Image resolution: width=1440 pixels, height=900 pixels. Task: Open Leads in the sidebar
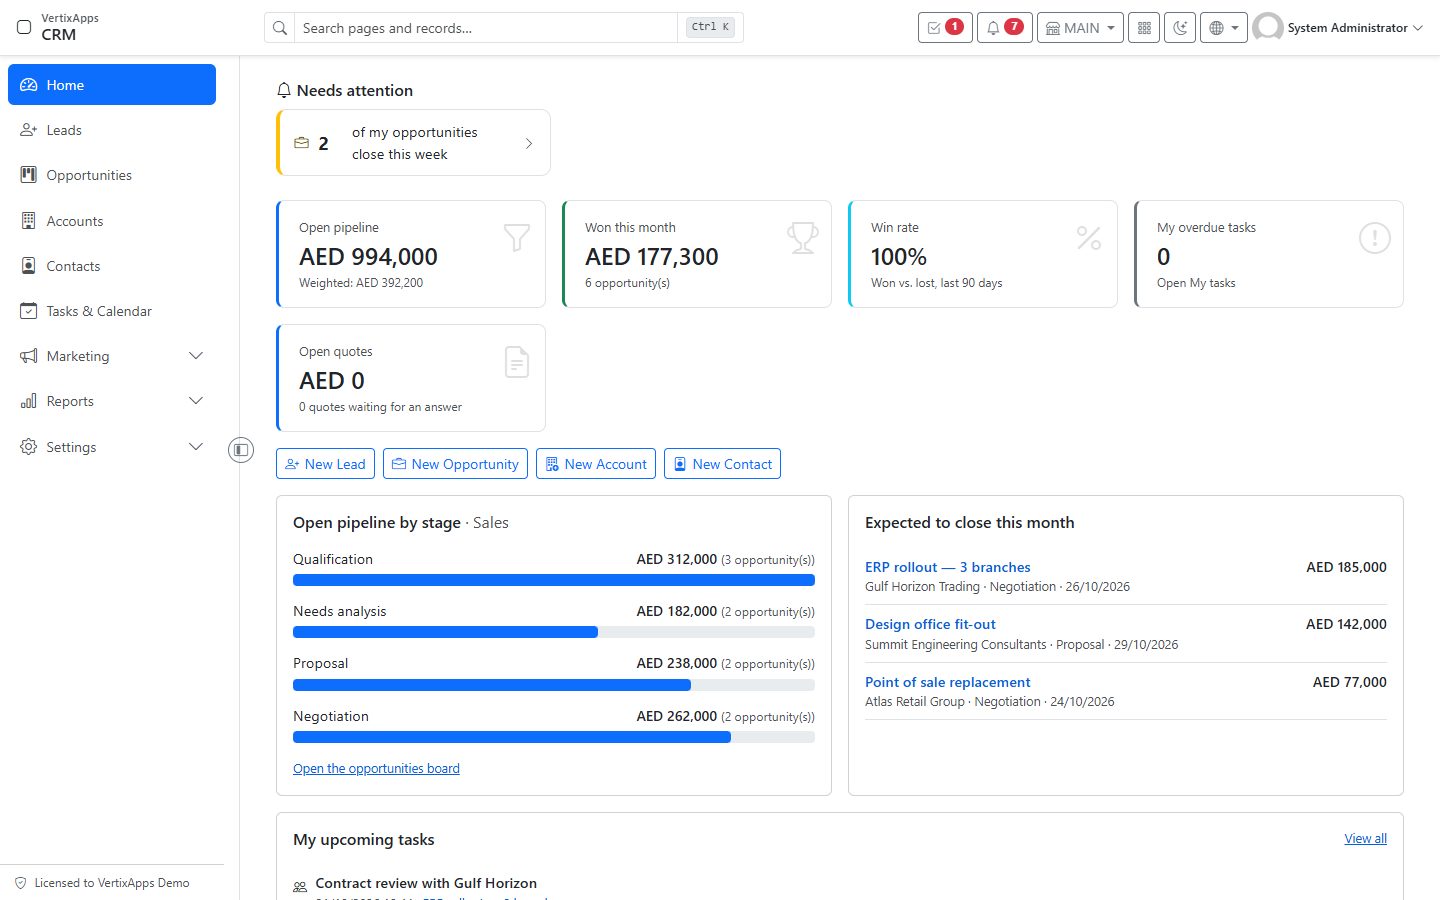tap(112, 130)
